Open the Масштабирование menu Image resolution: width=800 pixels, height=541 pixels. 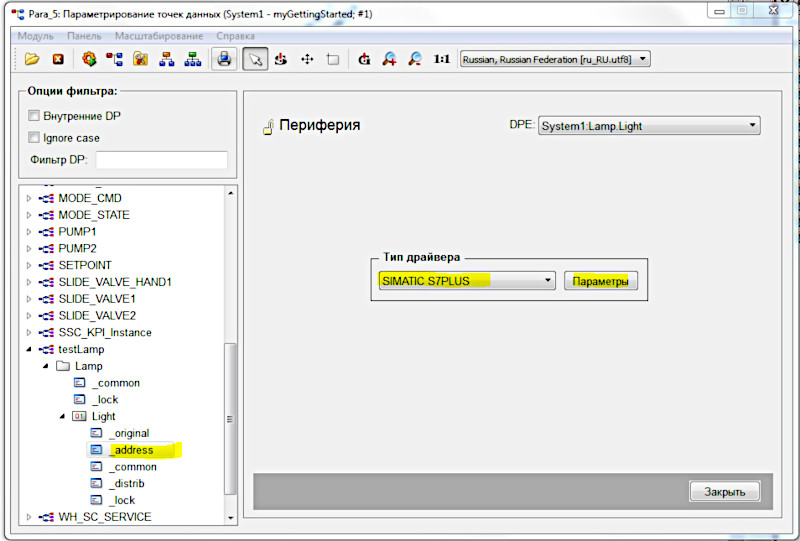(159, 36)
